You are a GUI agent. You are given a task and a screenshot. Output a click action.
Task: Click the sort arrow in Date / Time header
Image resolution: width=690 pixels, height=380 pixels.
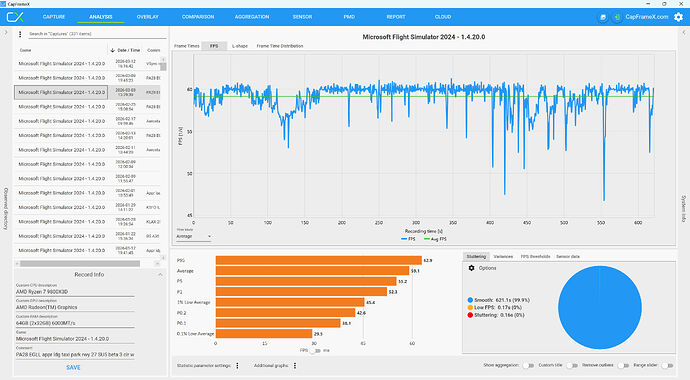(x=113, y=50)
